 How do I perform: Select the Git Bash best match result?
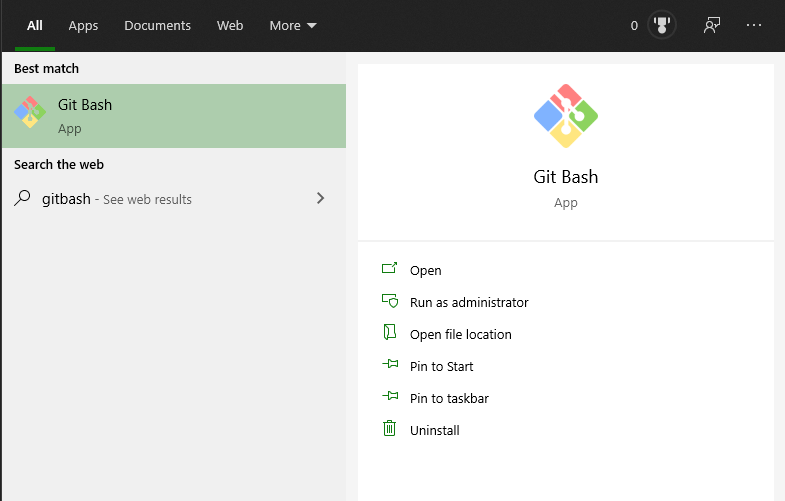174,116
